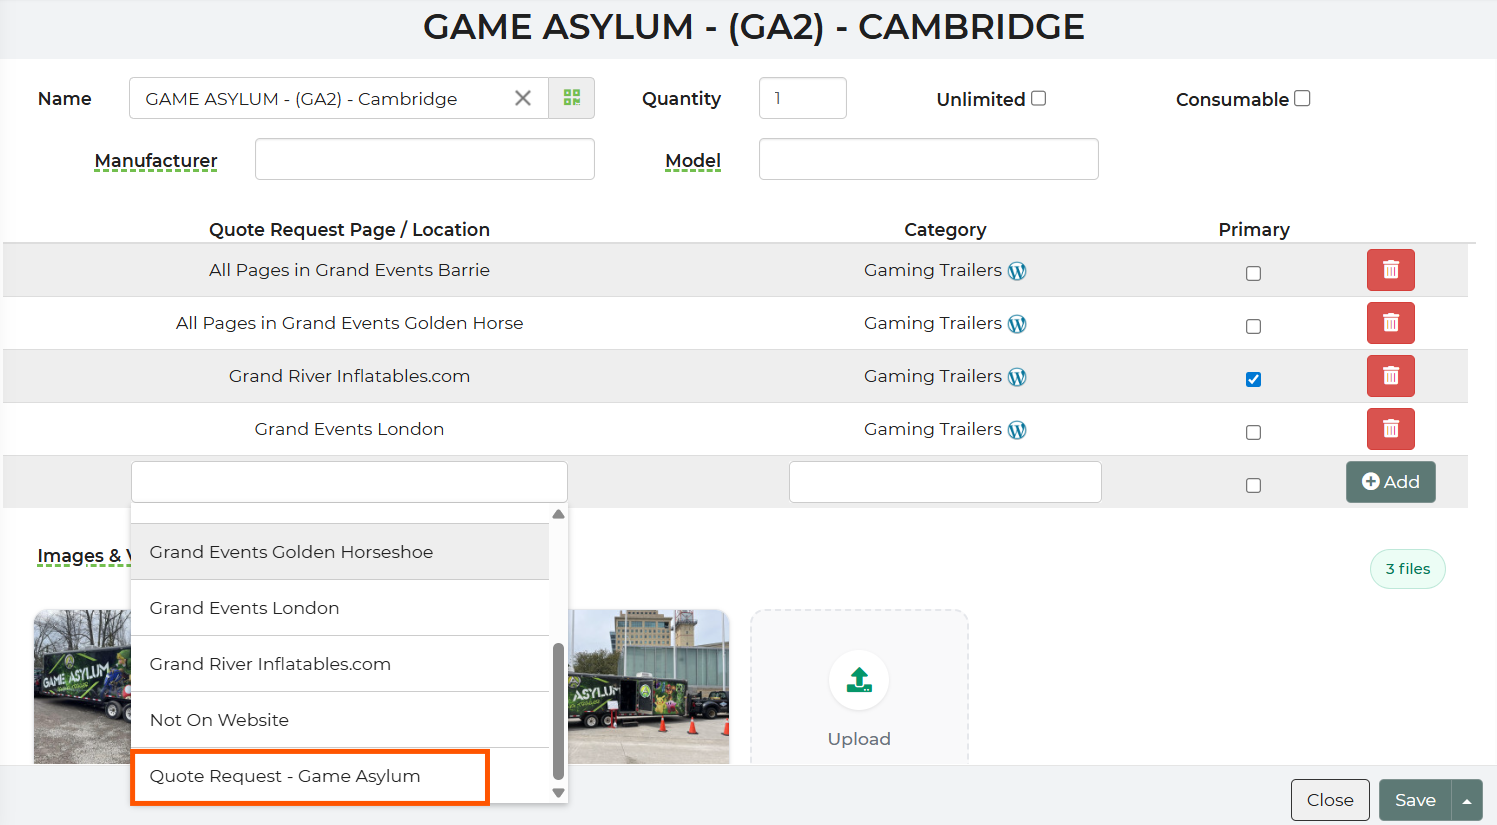The image size is (1497, 825).
Task: Open WordPress icon in Grand Events London row
Action: [x=1017, y=430]
